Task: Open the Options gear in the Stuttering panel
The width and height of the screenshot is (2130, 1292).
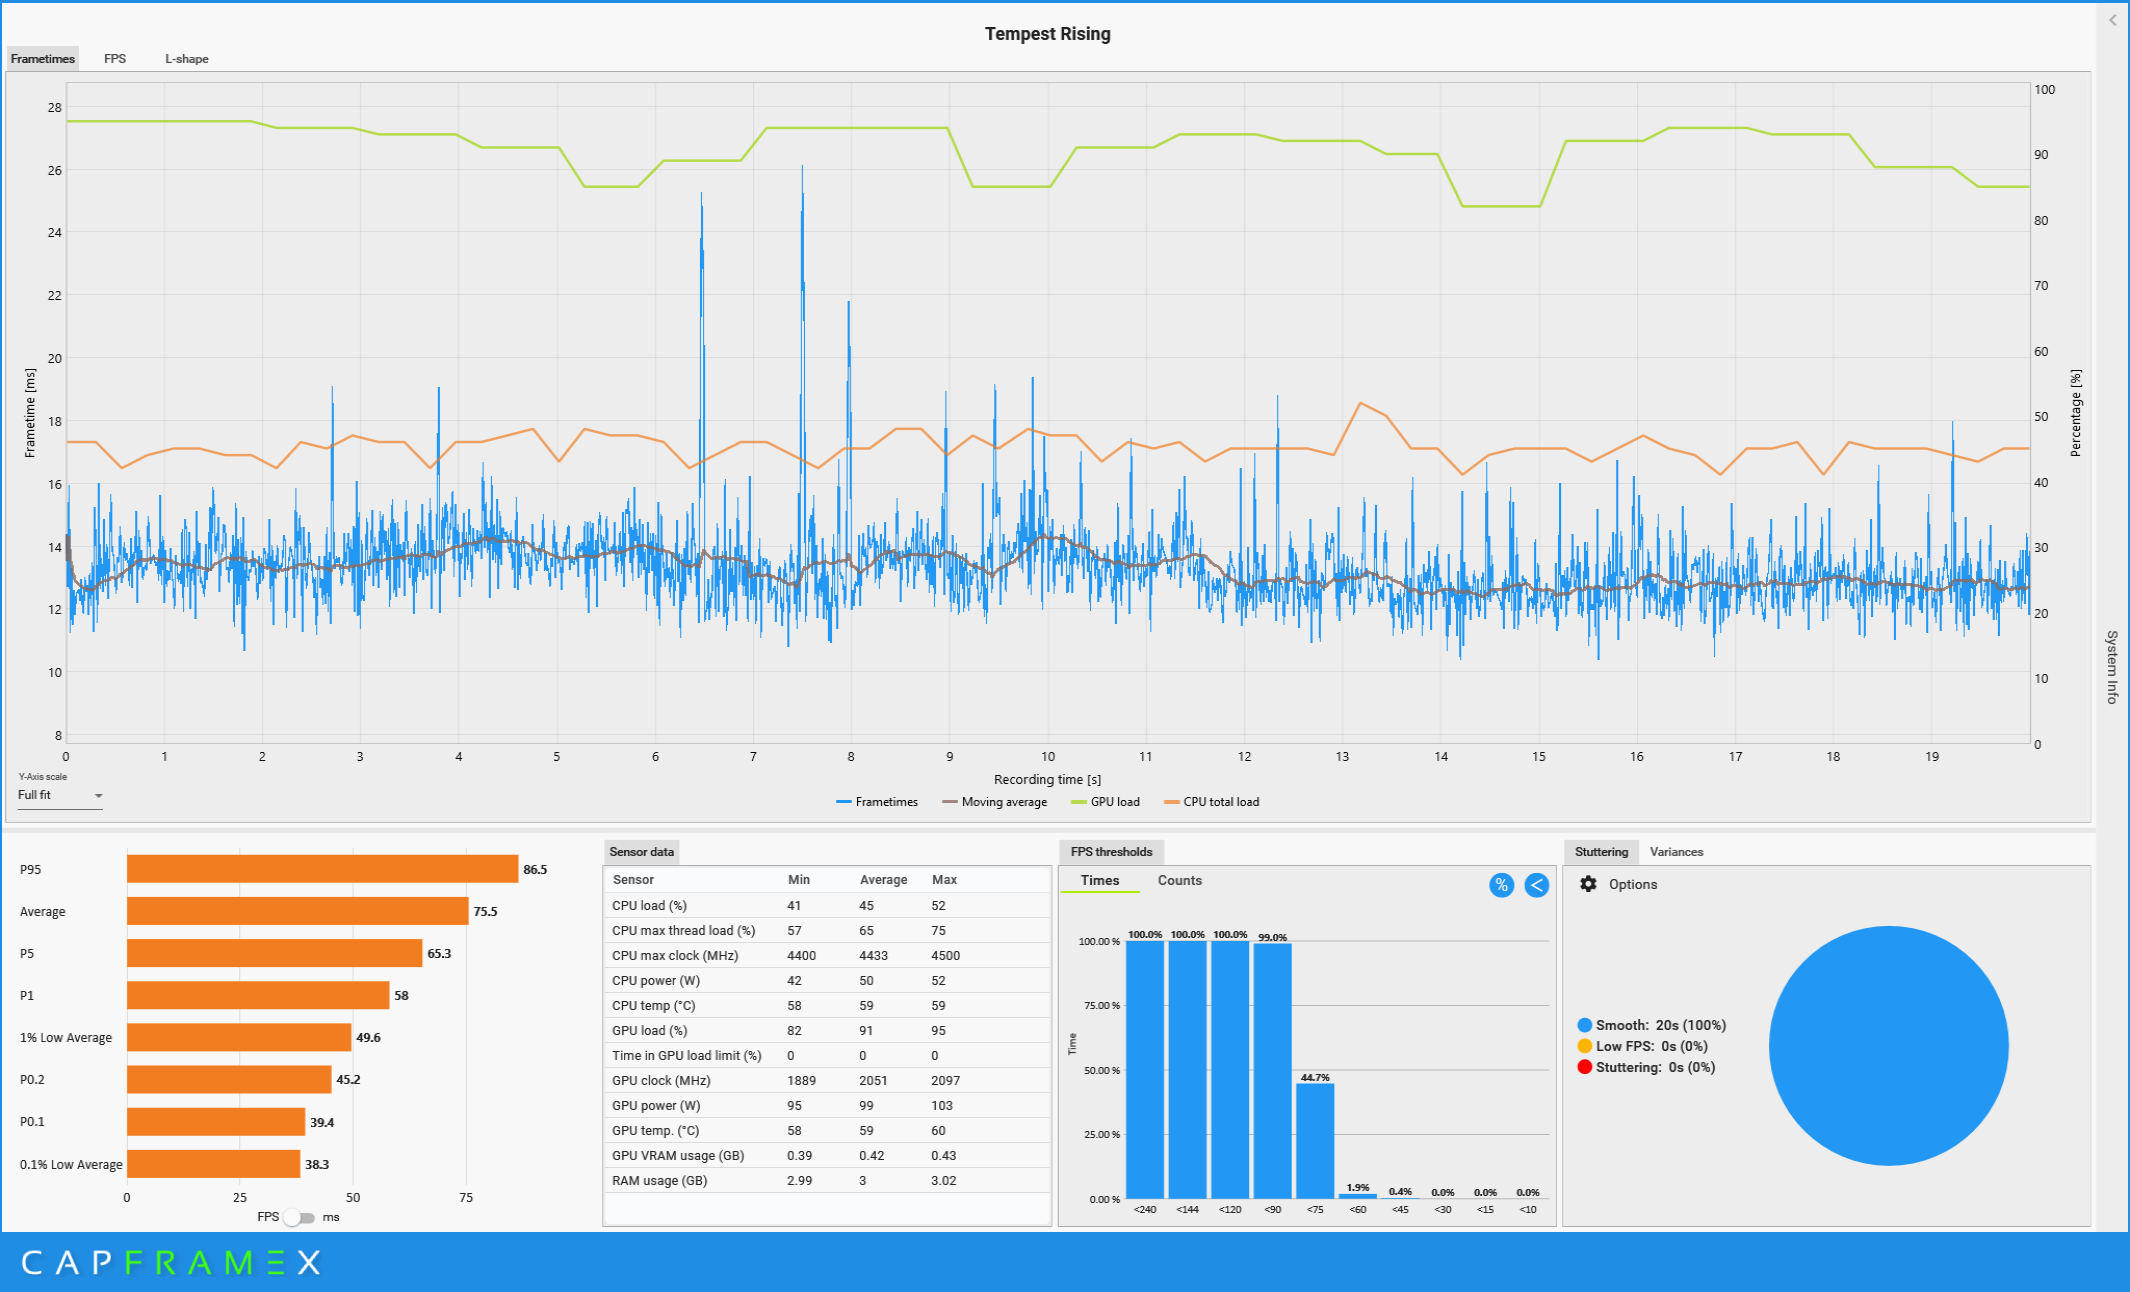Action: pyautogui.click(x=1589, y=884)
